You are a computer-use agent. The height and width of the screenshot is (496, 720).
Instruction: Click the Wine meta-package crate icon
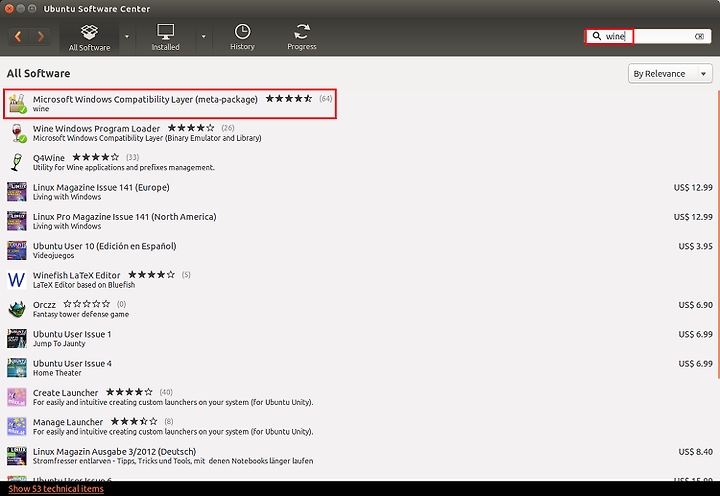[x=17, y=103]
